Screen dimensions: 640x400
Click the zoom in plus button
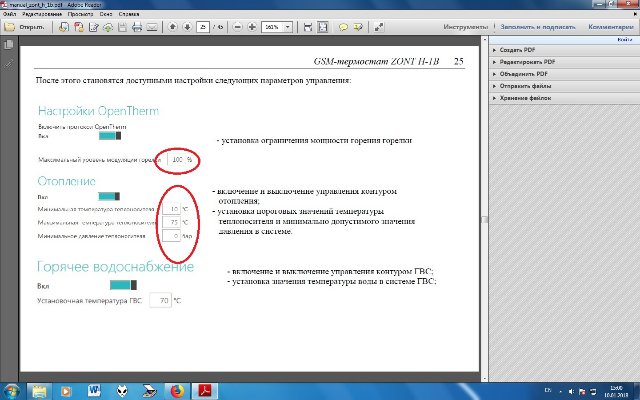point(252,27)
